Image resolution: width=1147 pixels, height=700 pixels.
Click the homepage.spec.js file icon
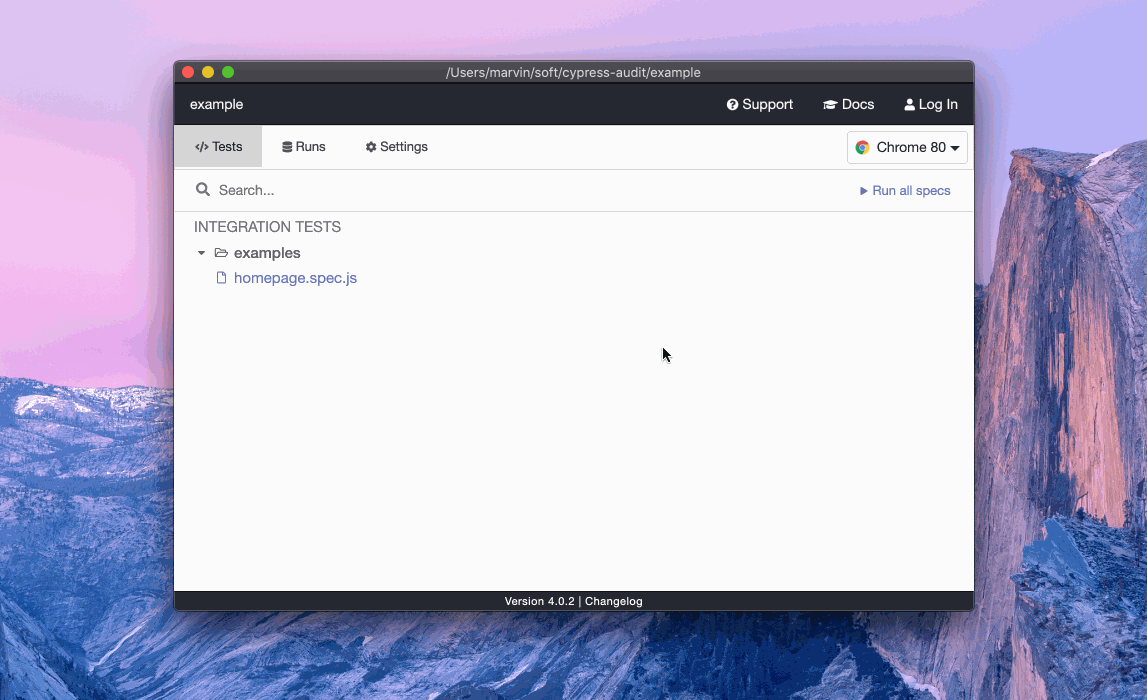coord(221,278)
